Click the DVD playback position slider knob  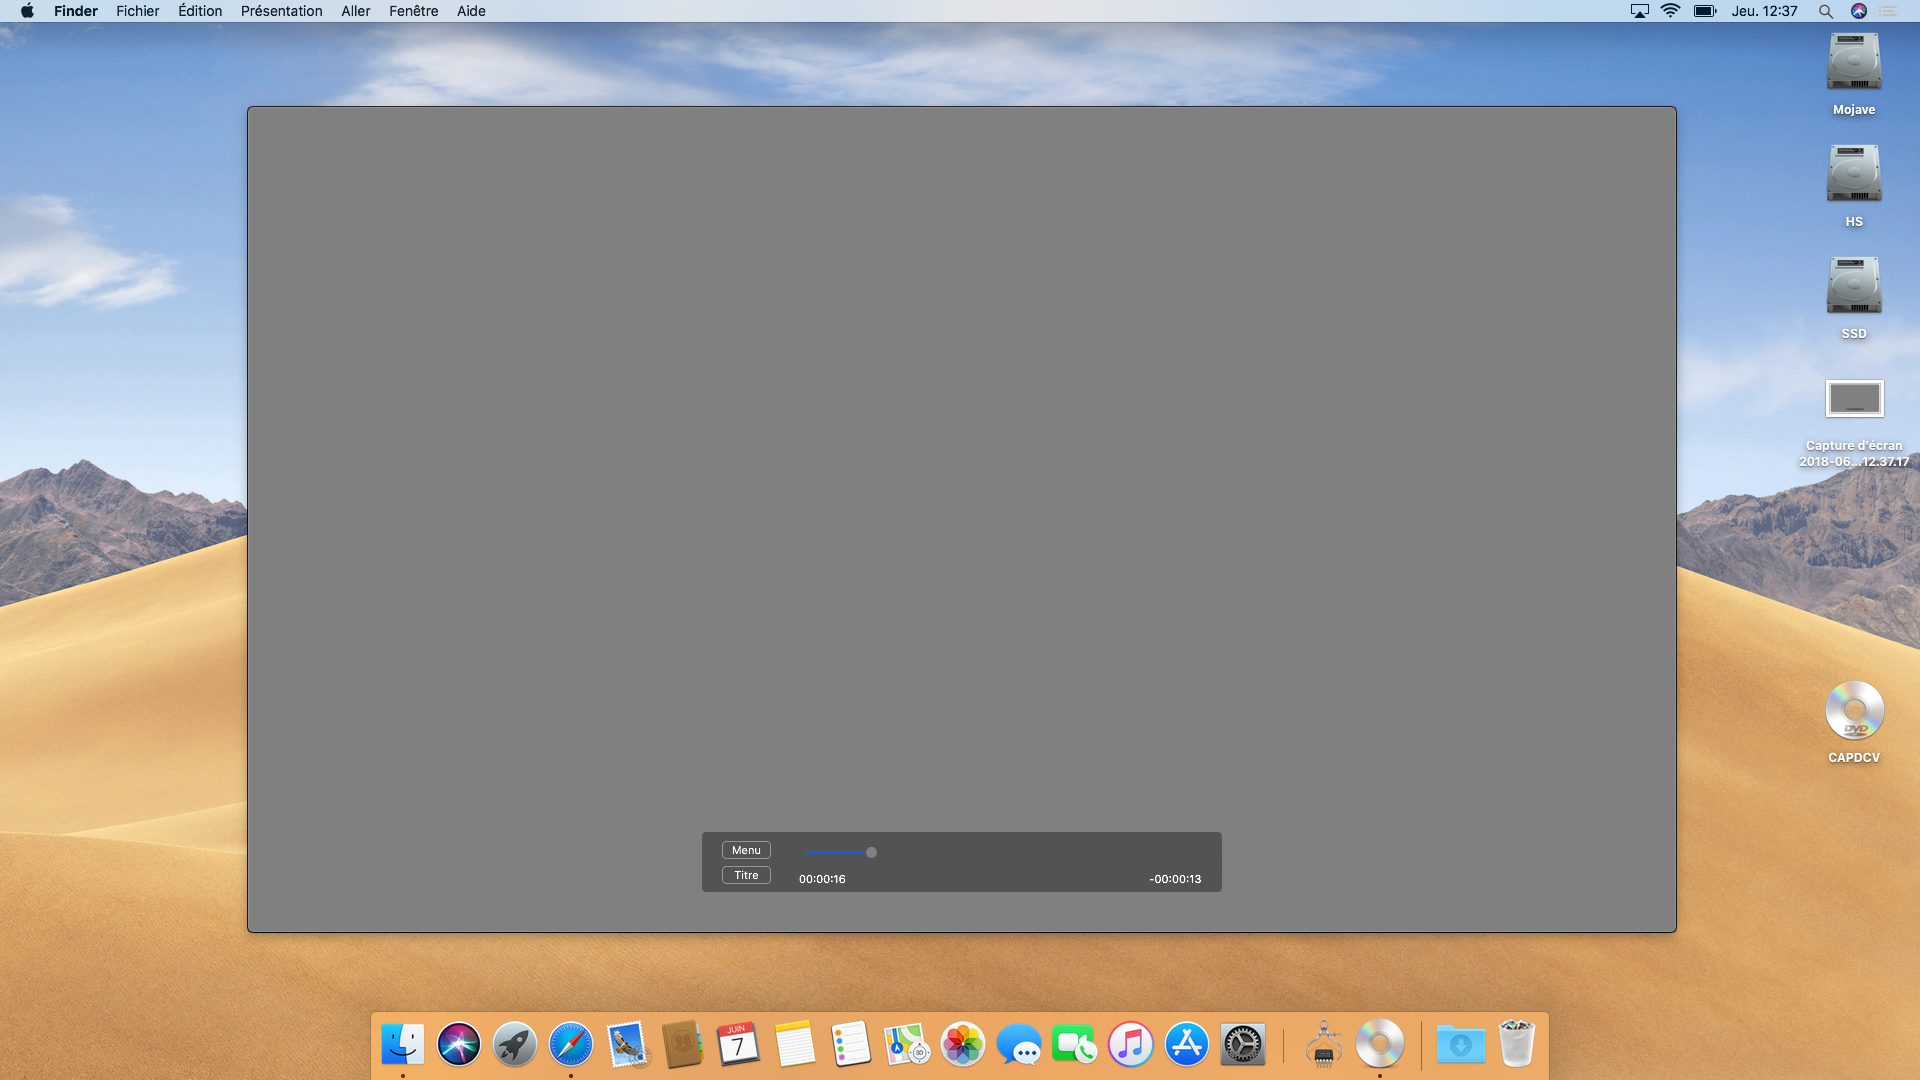tap(871, 852)
